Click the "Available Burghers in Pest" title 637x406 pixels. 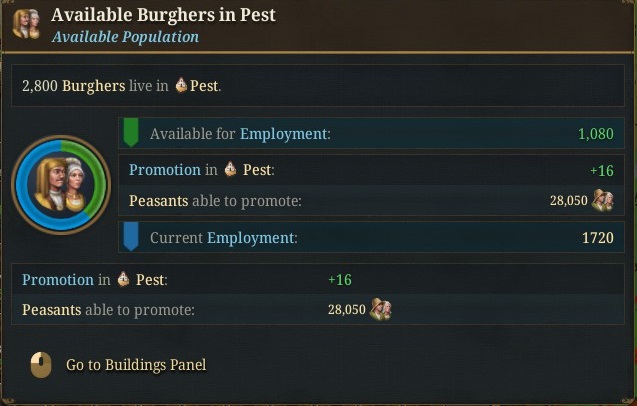(163, 15)
